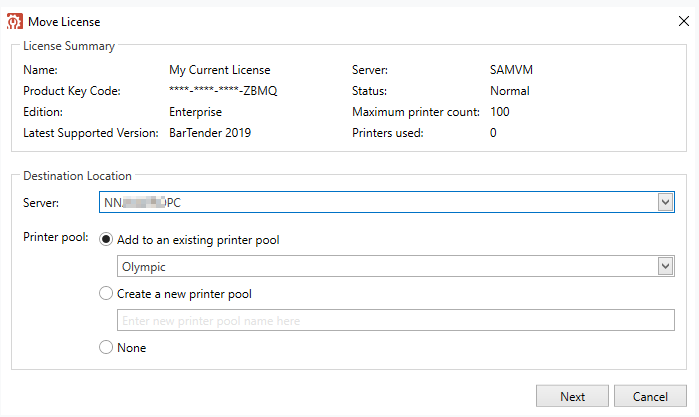Click the Printer pool label
The image size is (699, 417).
click(56, 237)
